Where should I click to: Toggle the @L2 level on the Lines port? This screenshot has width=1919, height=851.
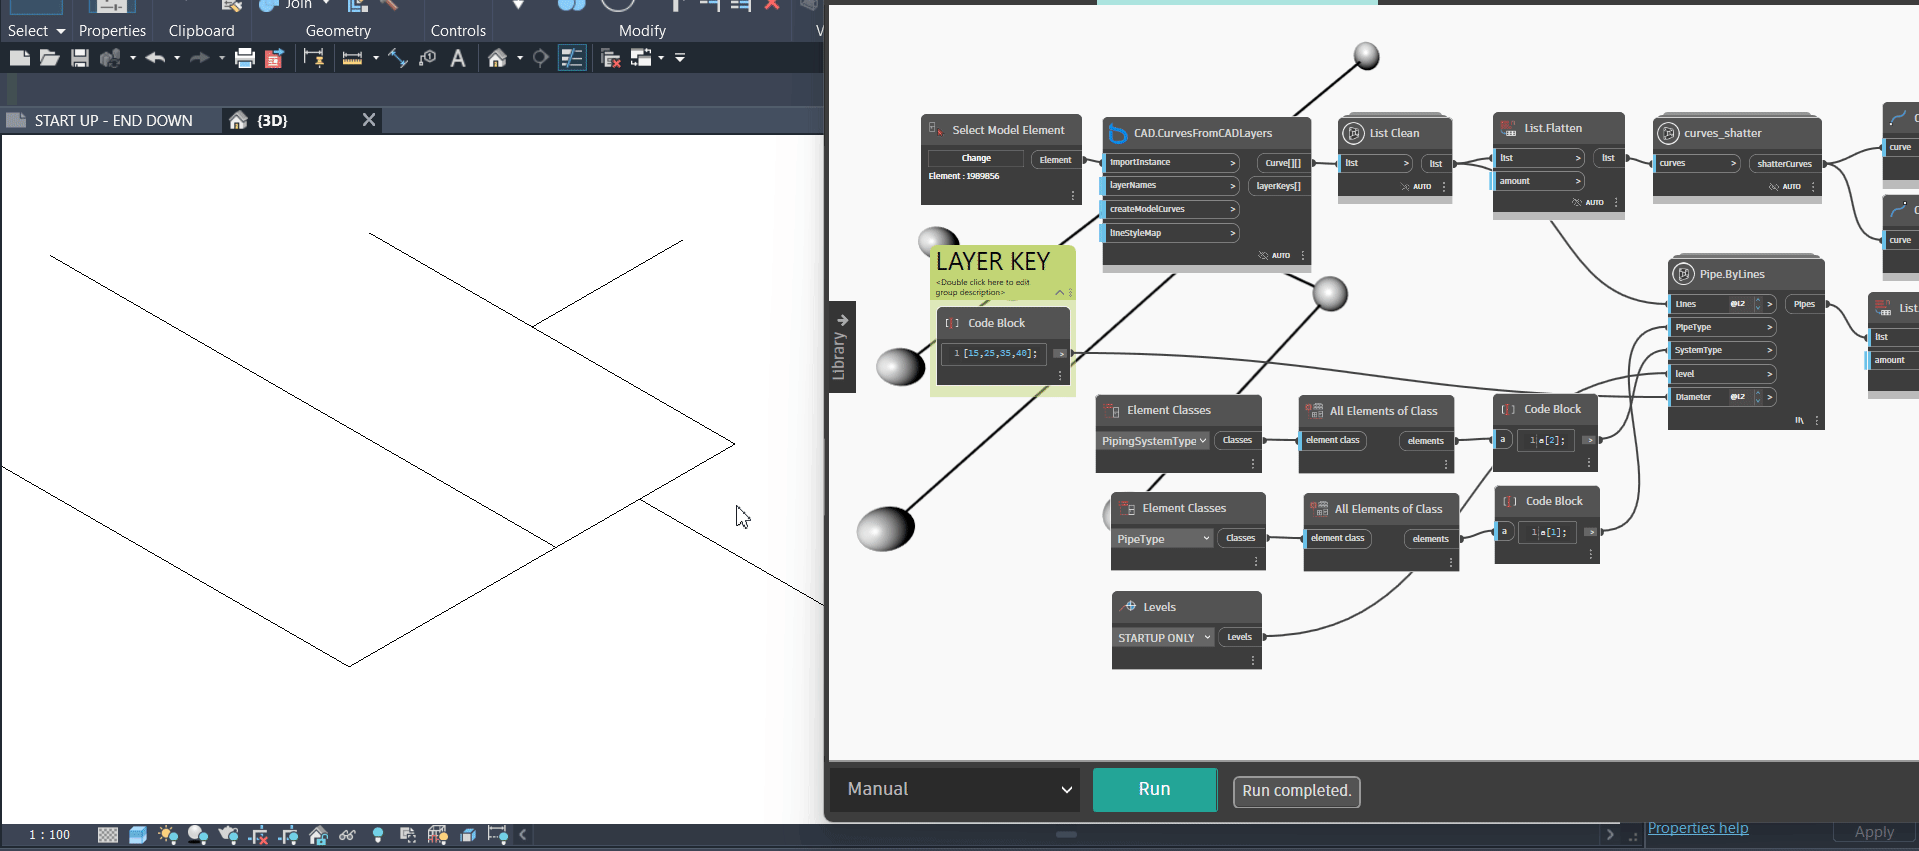1738,304
